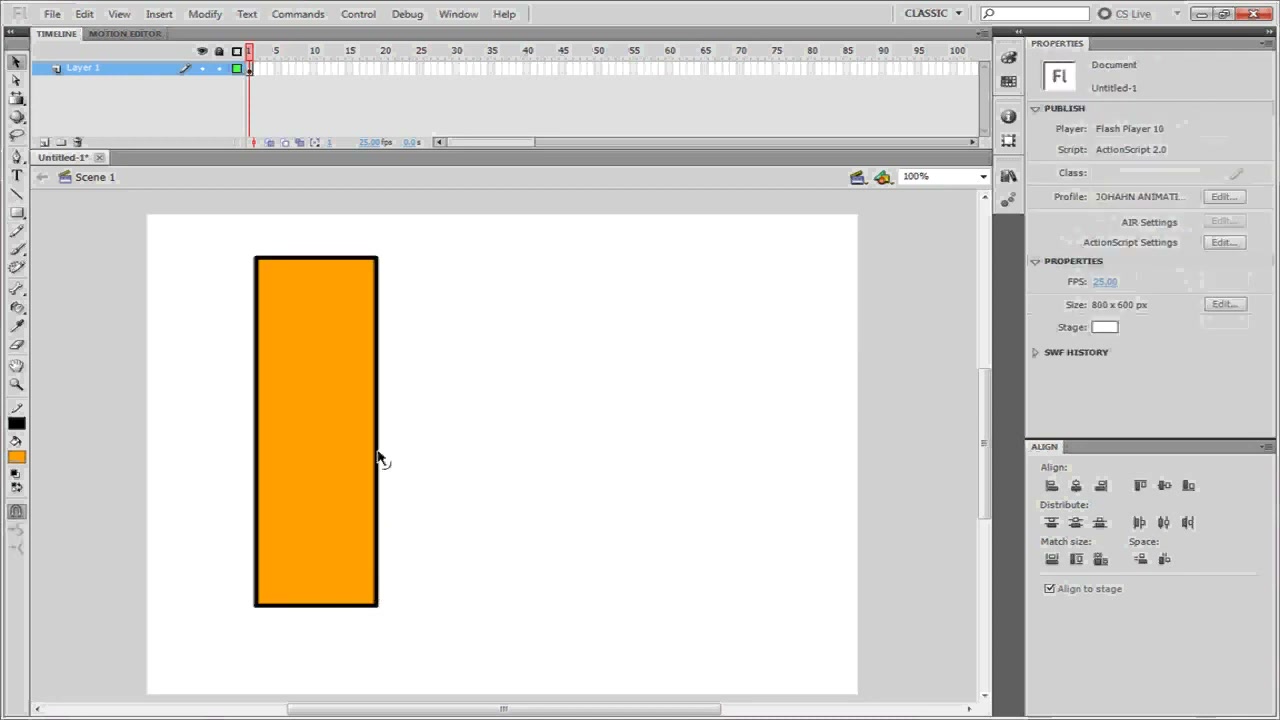Image resolution: width=1280 pixels, height=720 pixels.
Task: Open the Control menu
Action: coord(358,14)
